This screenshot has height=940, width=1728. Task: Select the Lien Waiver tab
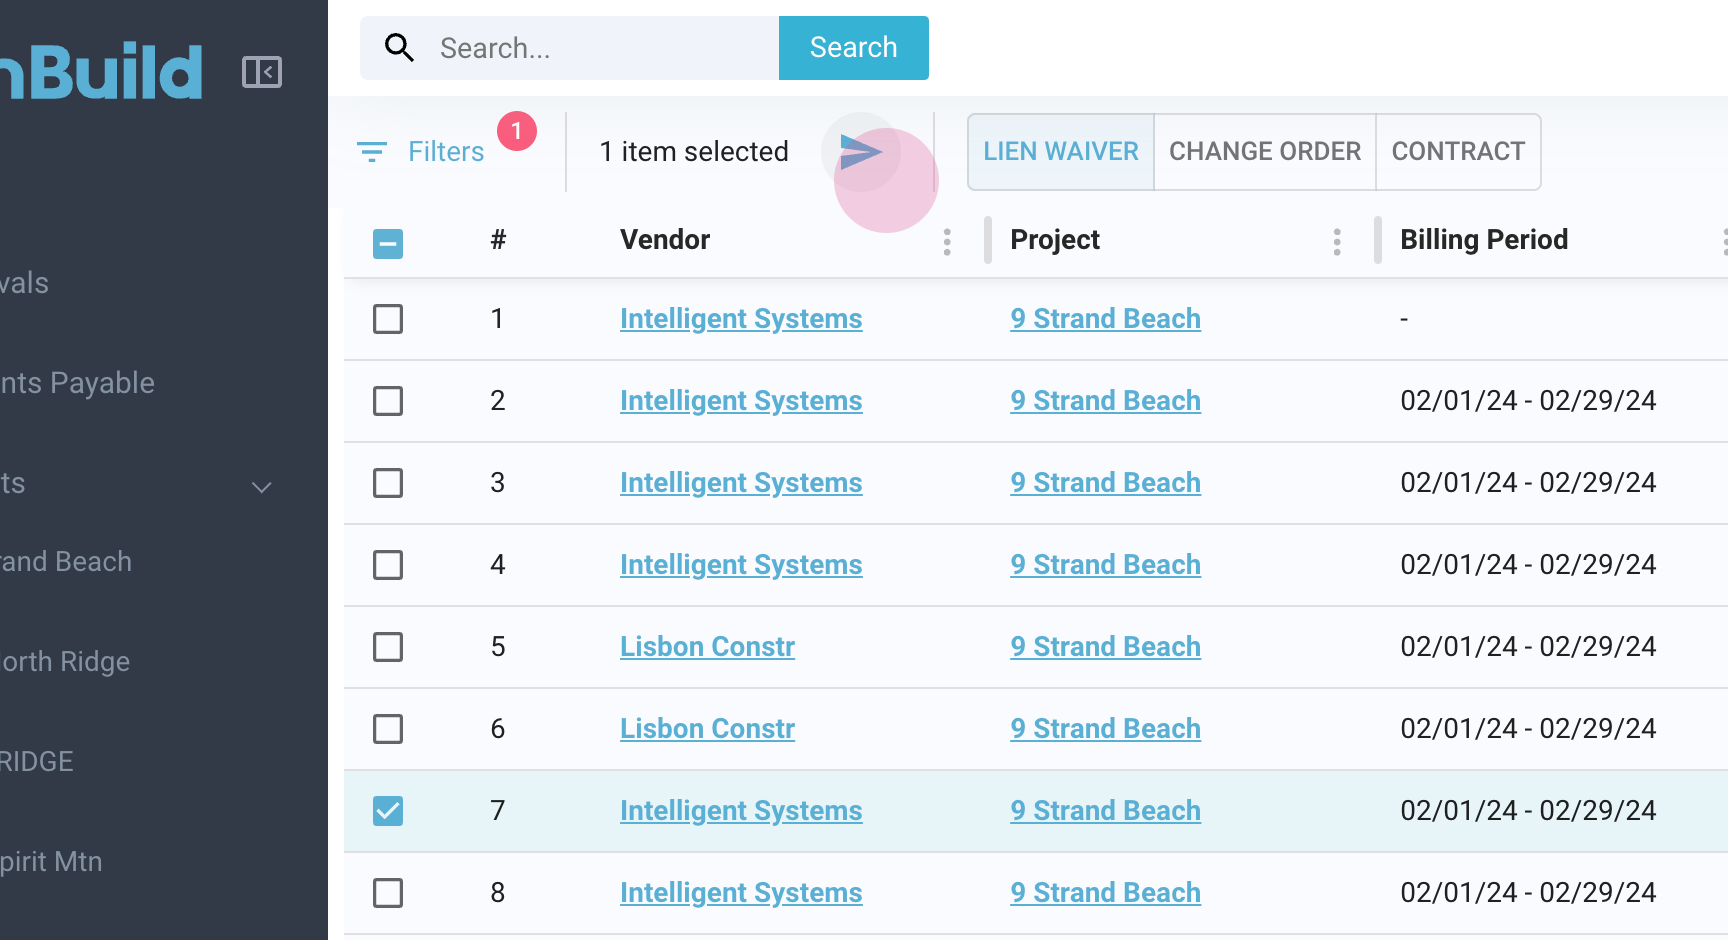tap(1060, 152)
